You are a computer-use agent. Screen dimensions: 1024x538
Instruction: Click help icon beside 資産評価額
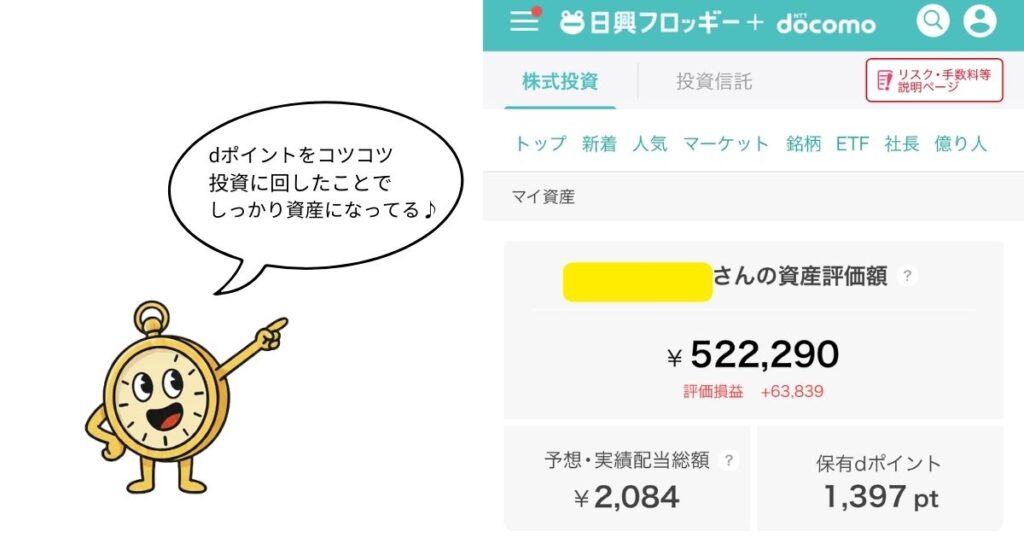point(907,276)
